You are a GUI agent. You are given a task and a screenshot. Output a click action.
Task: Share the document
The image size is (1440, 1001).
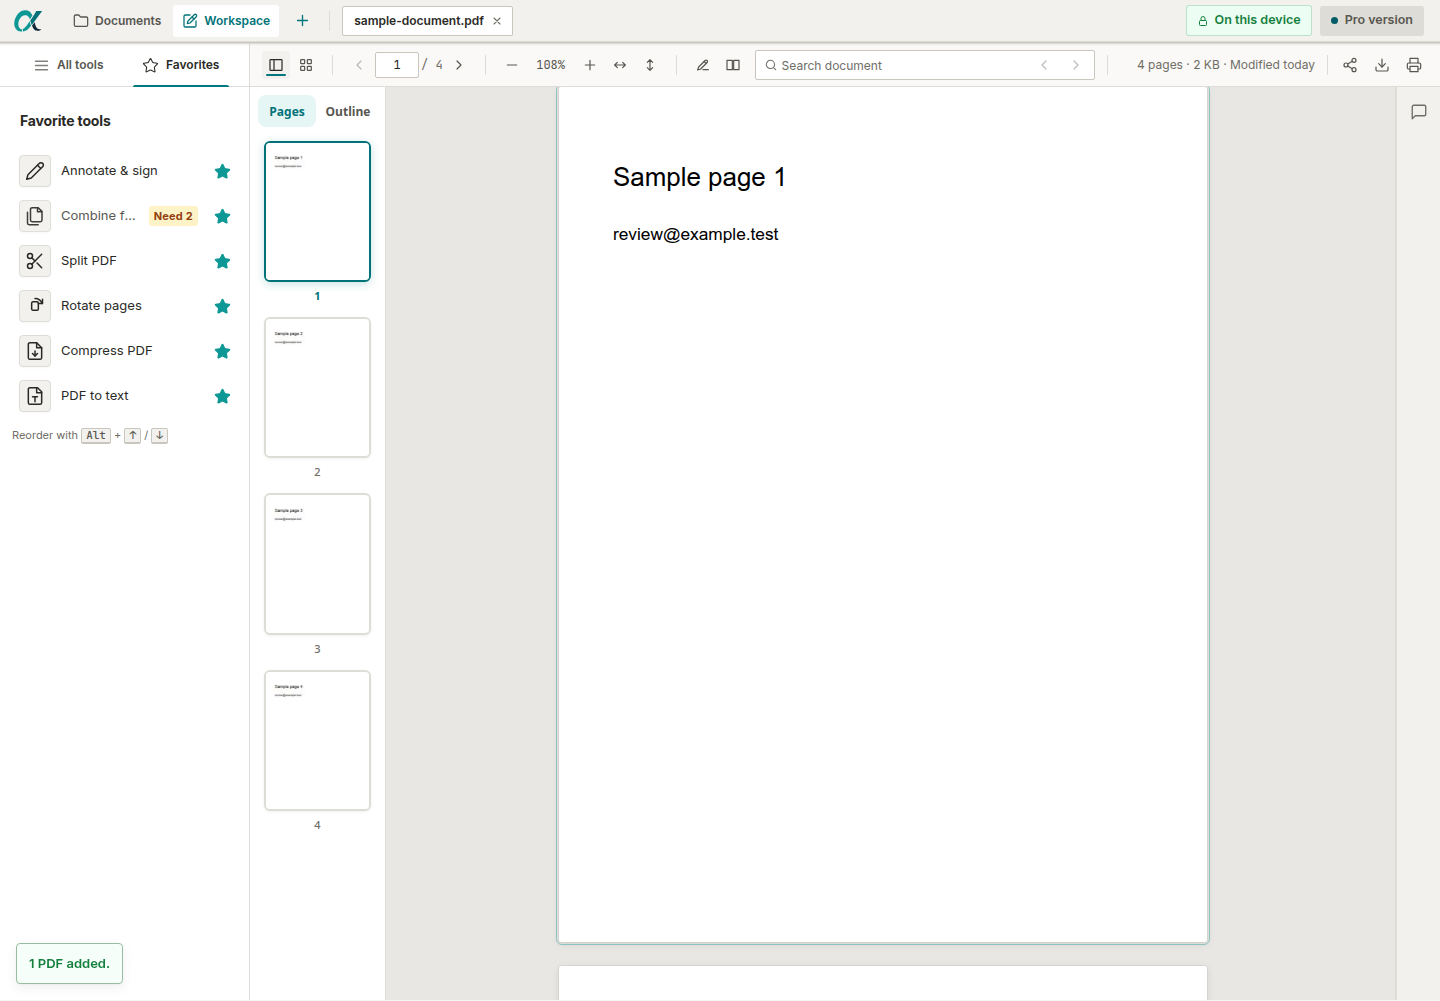coord(1350,65)
